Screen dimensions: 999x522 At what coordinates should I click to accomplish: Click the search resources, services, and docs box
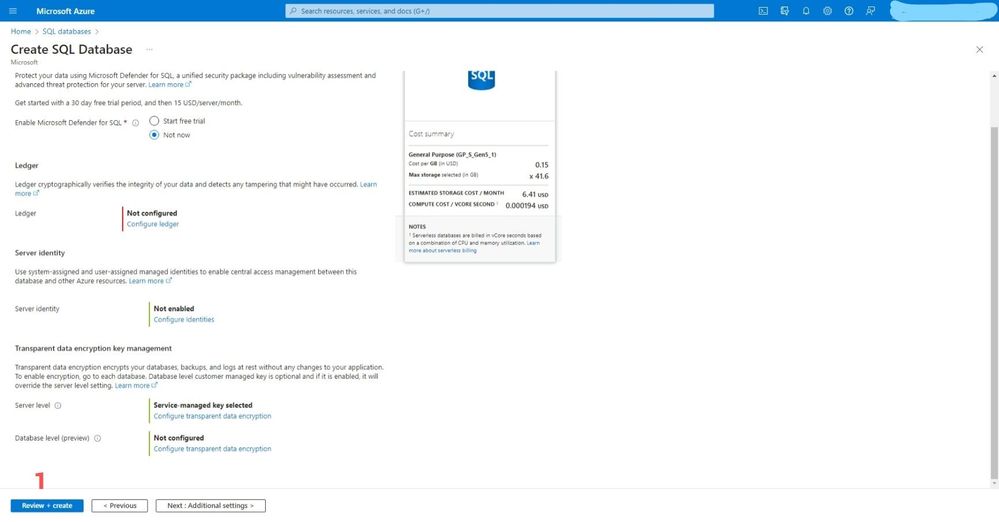click(500, 11)
